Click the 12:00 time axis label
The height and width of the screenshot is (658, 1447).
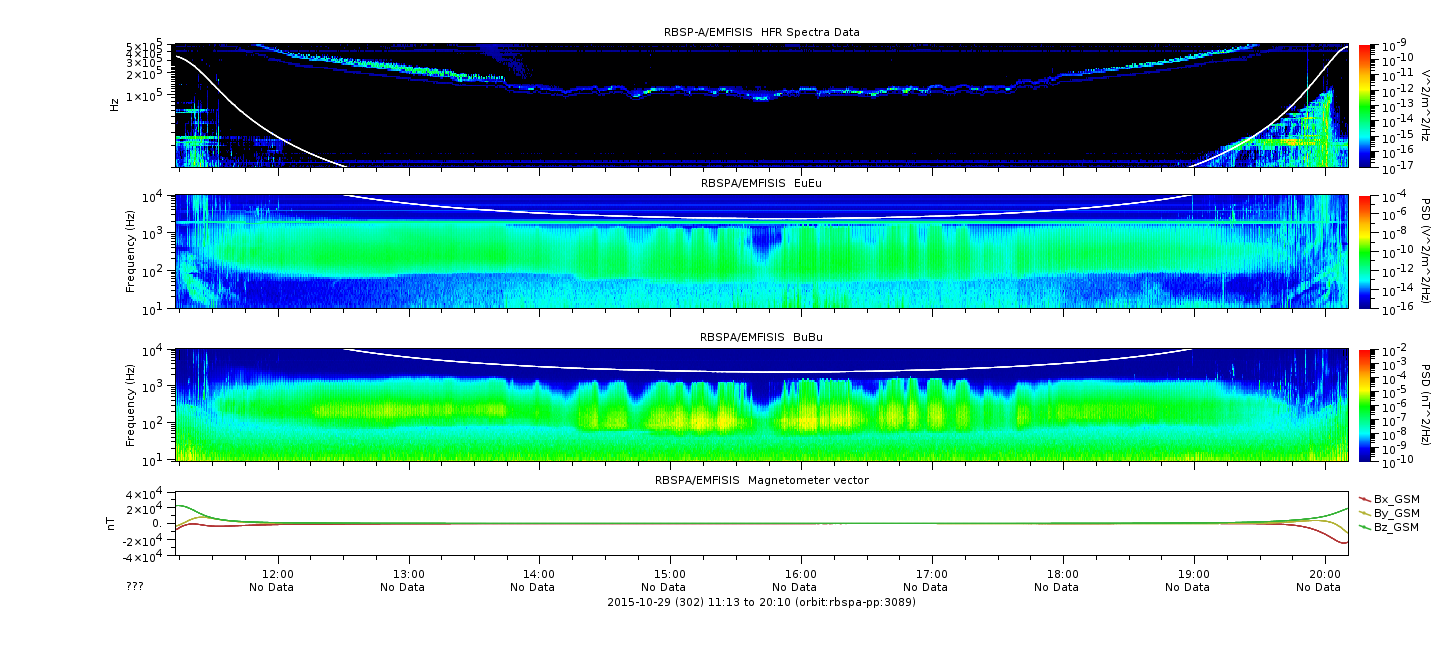(278, 575)
